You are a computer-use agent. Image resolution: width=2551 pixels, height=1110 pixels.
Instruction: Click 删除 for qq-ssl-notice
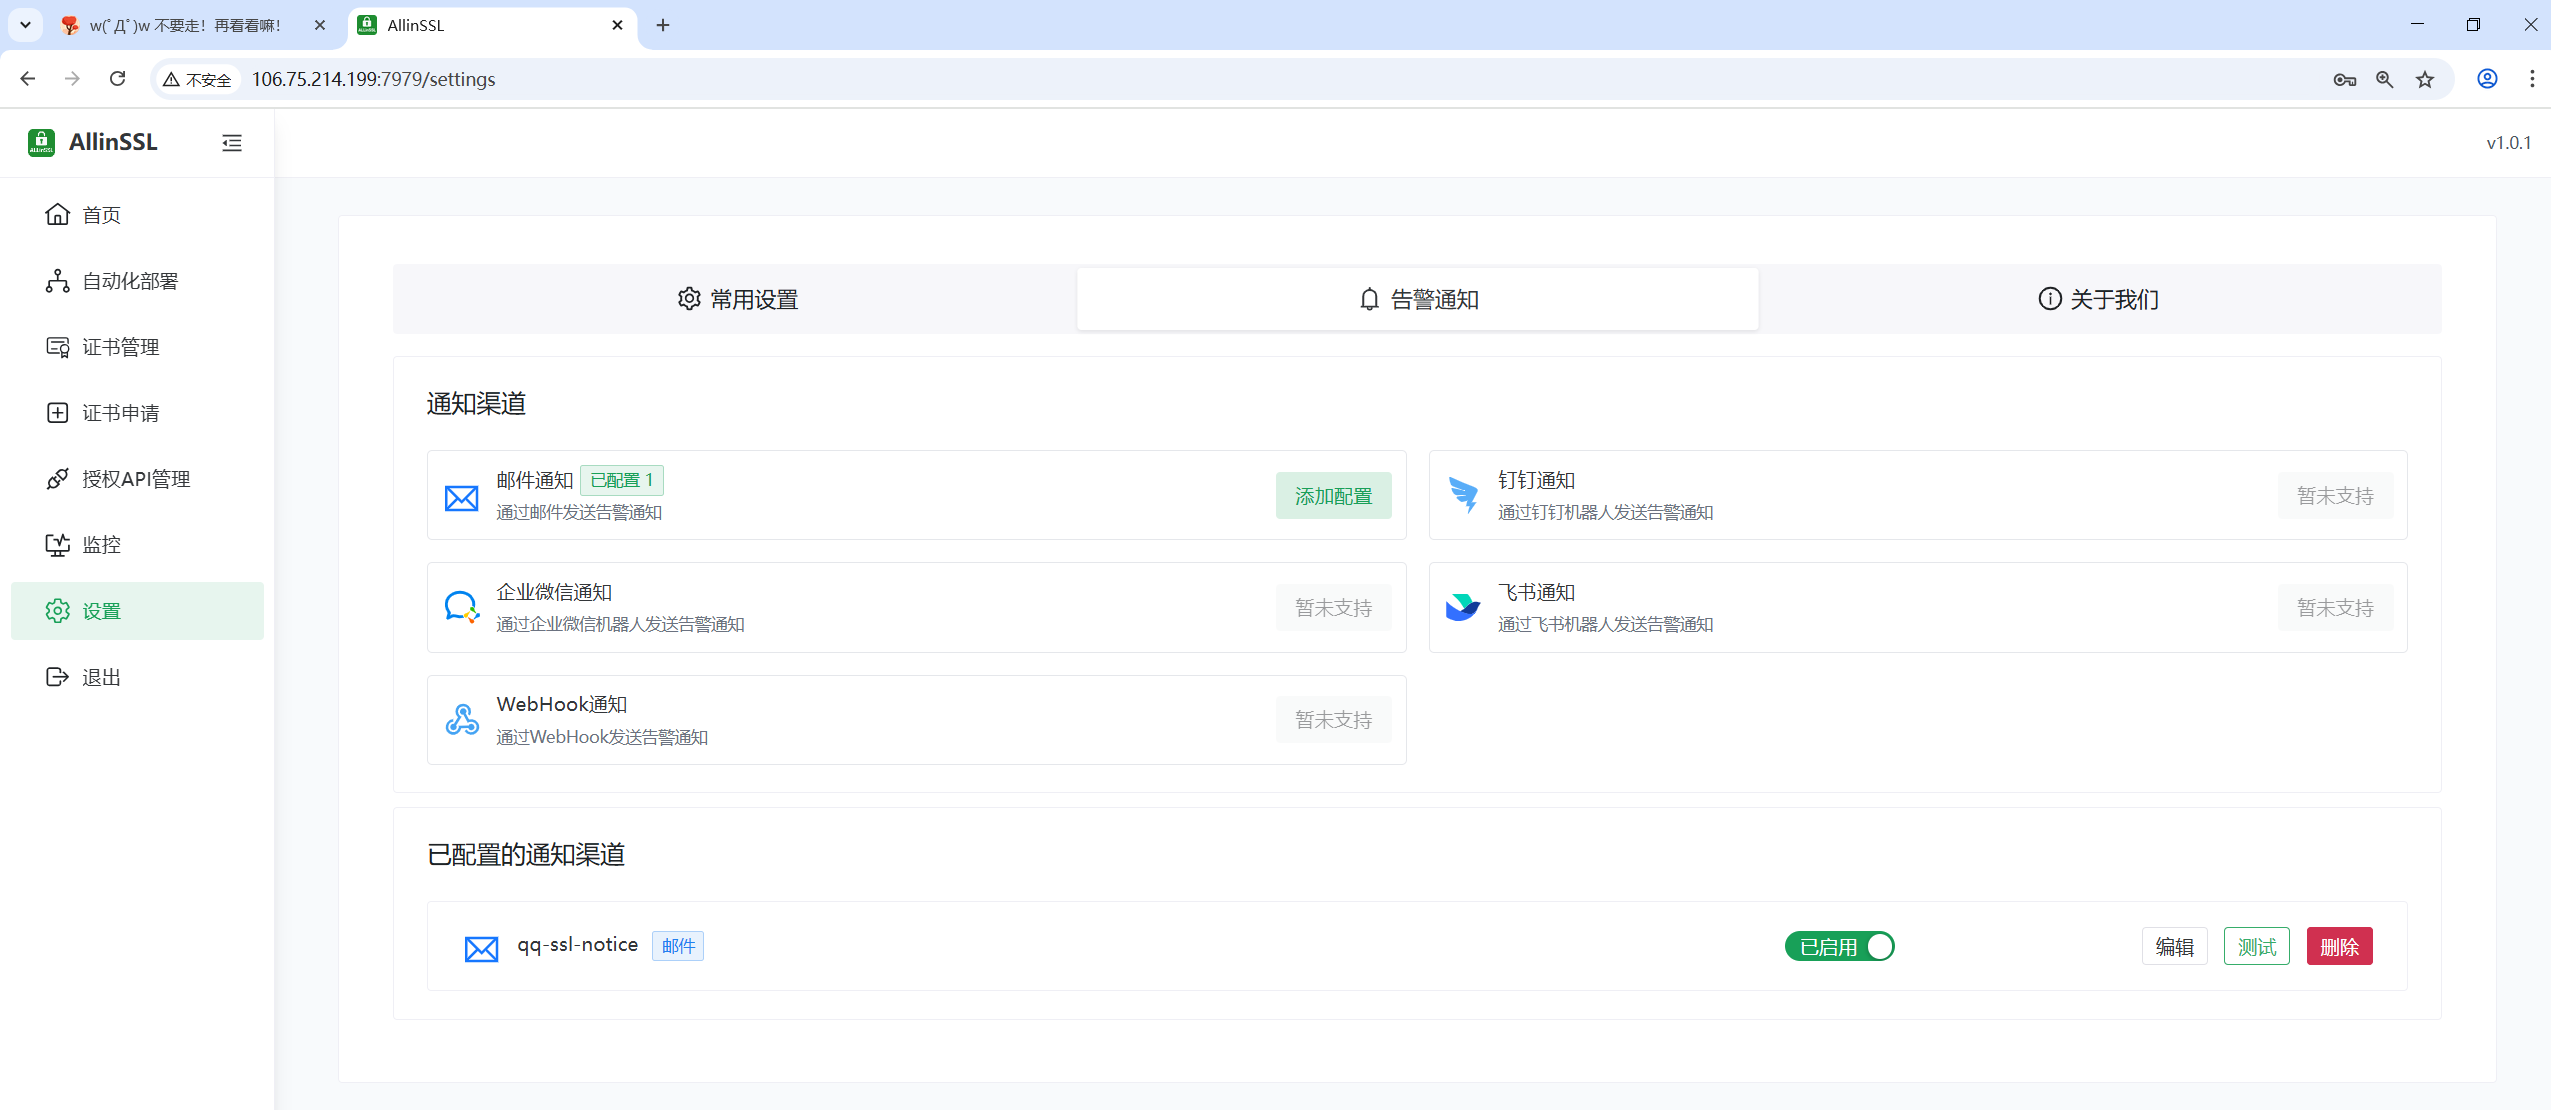point(2339,947)
